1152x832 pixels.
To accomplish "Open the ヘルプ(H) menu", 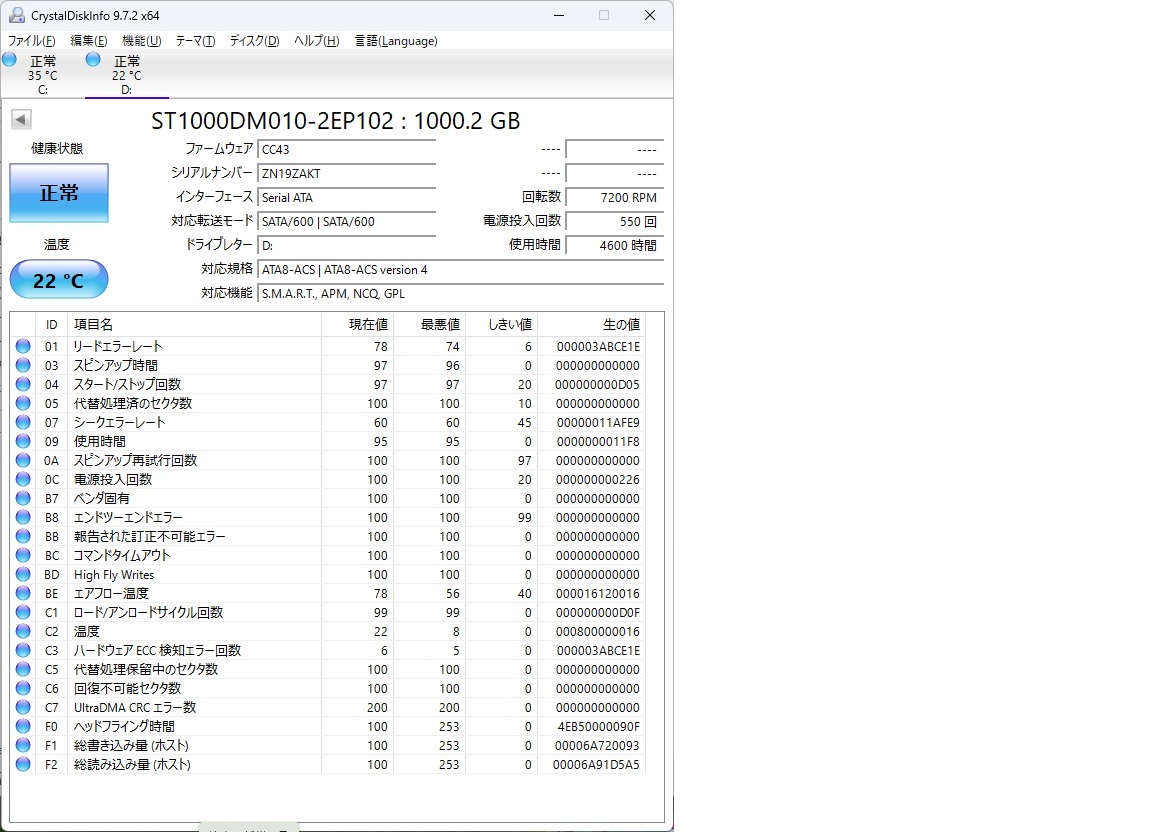I will click(x=316, y=40).
